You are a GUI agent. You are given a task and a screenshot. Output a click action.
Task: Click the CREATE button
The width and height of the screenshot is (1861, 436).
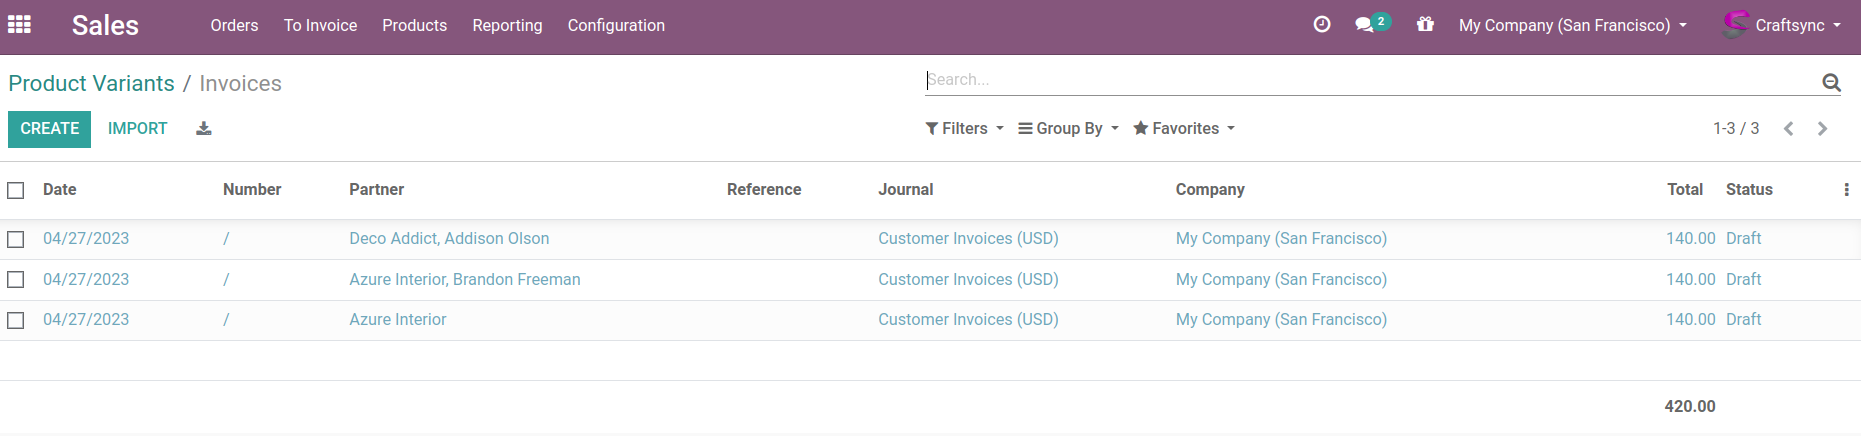pyautogui.click(x=50, y=129)
